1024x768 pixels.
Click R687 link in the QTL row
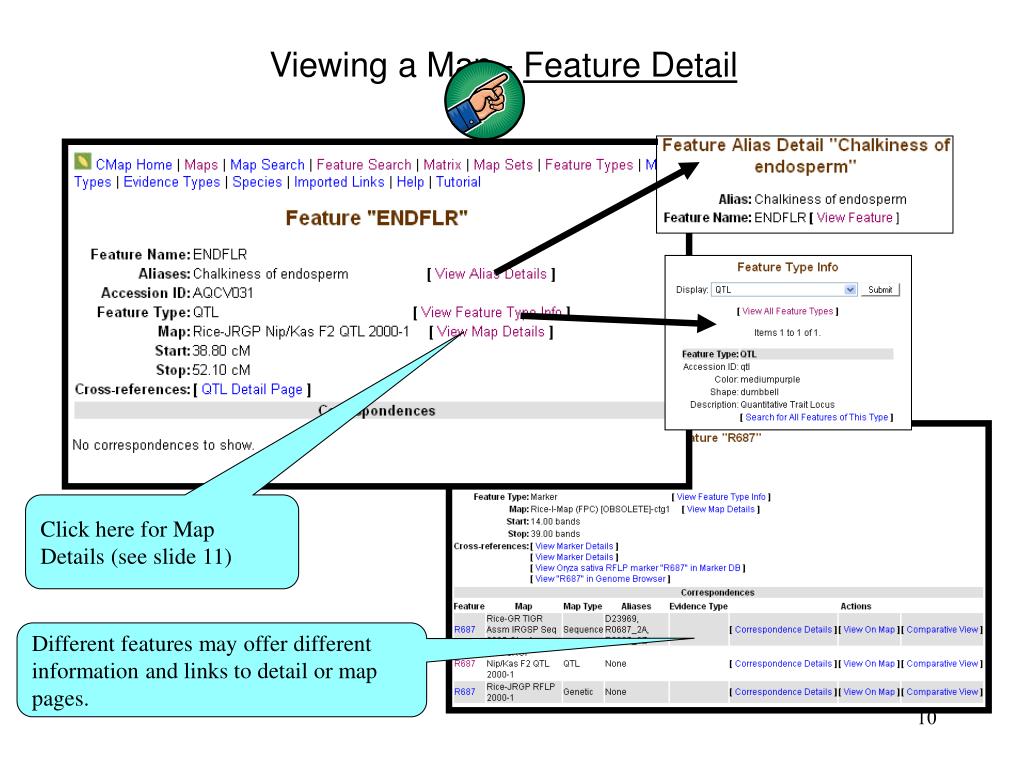pos(464,664)
